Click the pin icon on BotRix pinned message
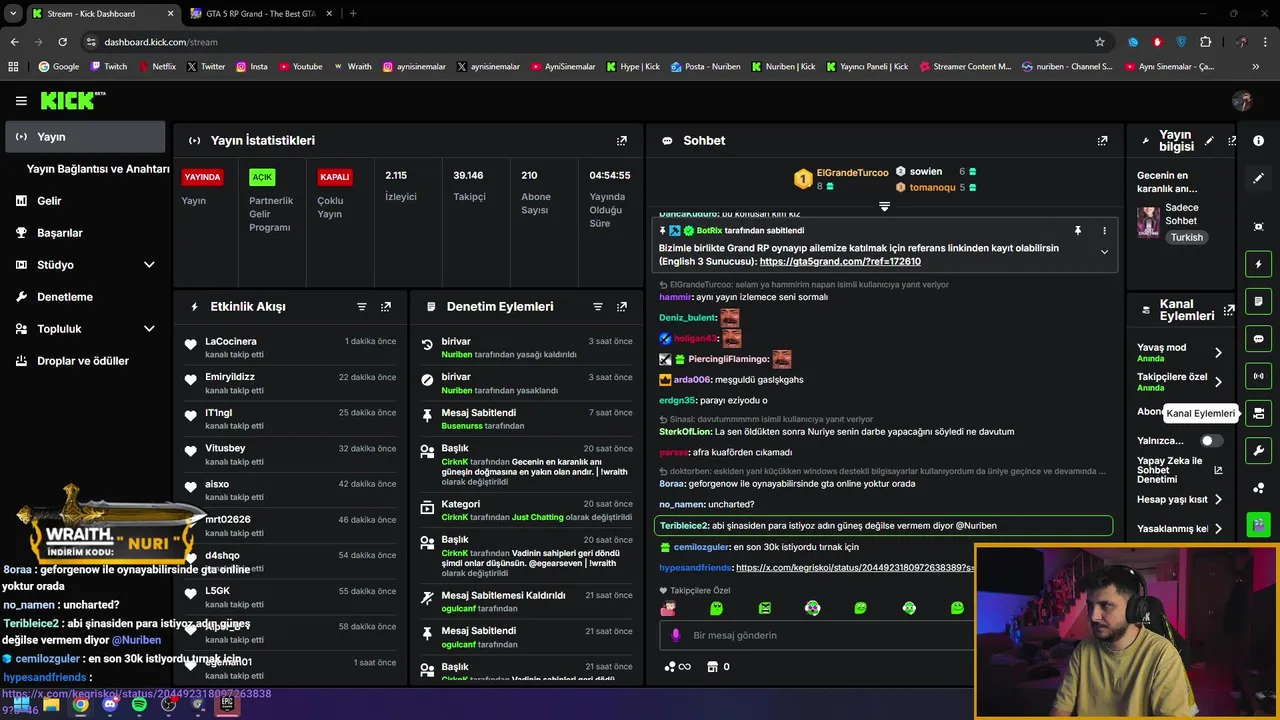The height and width of the screenshot is (720, 1280). pyautogui.click(x=1078, y=231)
